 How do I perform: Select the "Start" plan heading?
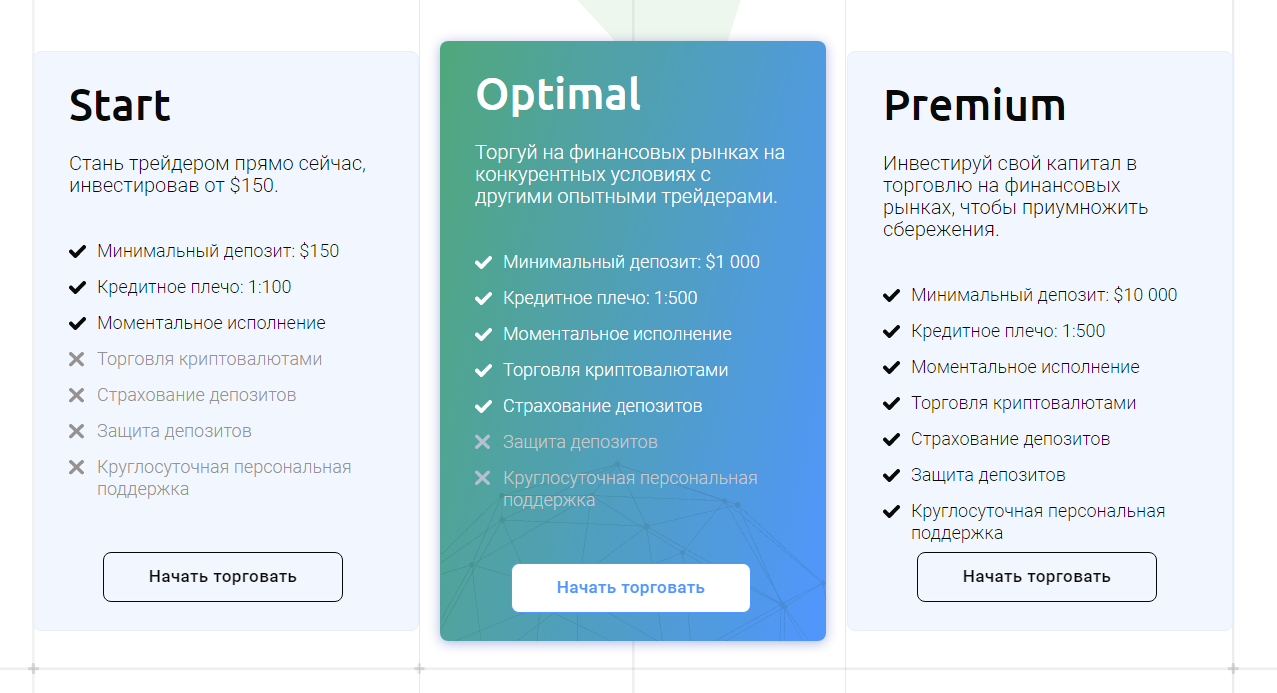pyautogui.click(x=120, y=105)
